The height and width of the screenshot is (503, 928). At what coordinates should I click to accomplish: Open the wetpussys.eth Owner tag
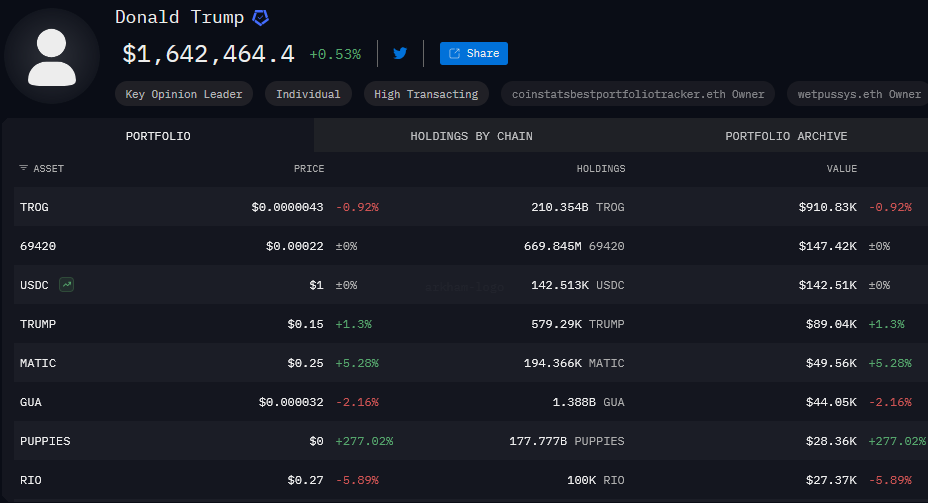(858, 94)
